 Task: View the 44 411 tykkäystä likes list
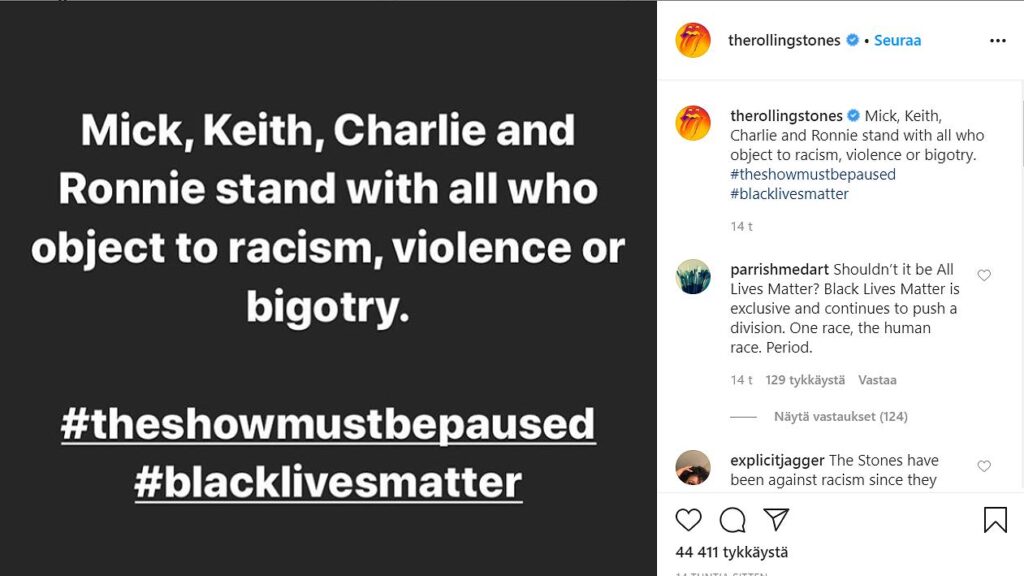(x=732, y=552)
